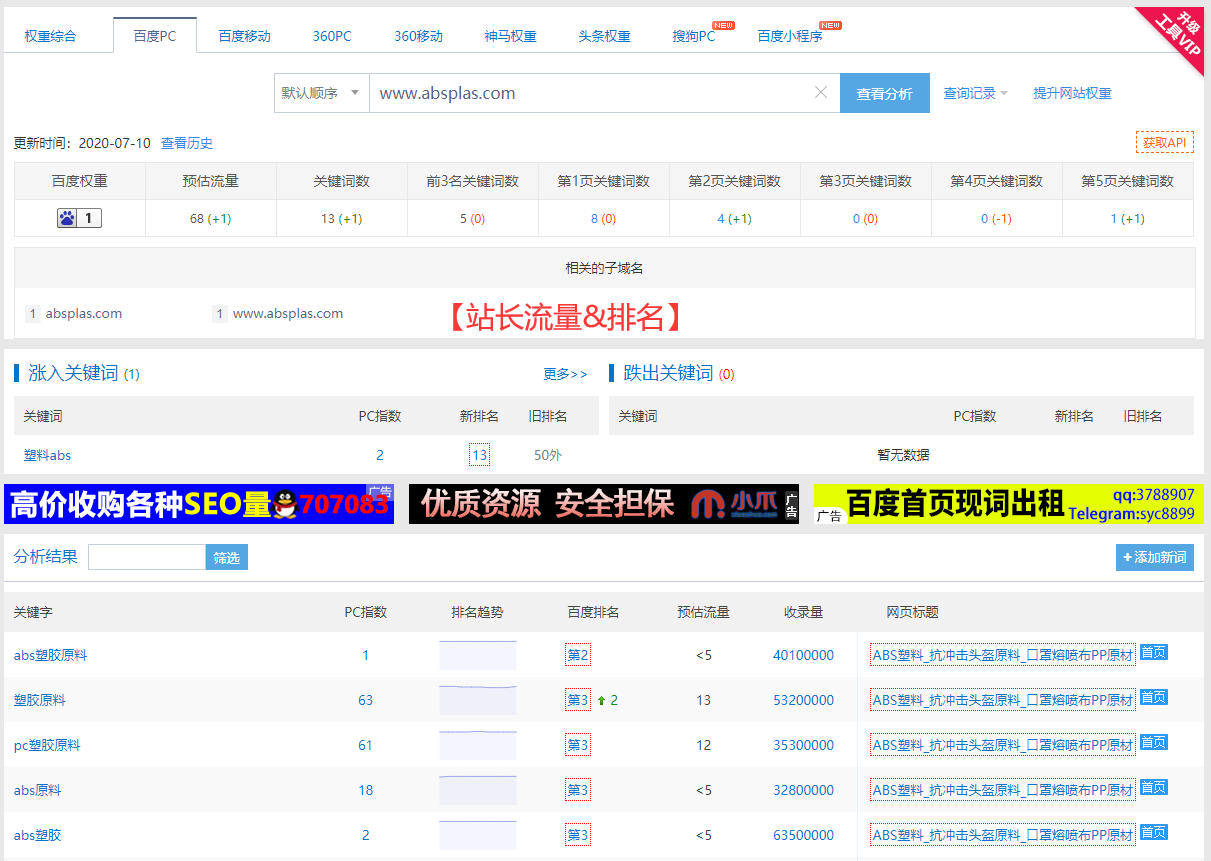Expand the 默认顺序 sort dropdown
1211x861 pixels.
tap(321, 93)
